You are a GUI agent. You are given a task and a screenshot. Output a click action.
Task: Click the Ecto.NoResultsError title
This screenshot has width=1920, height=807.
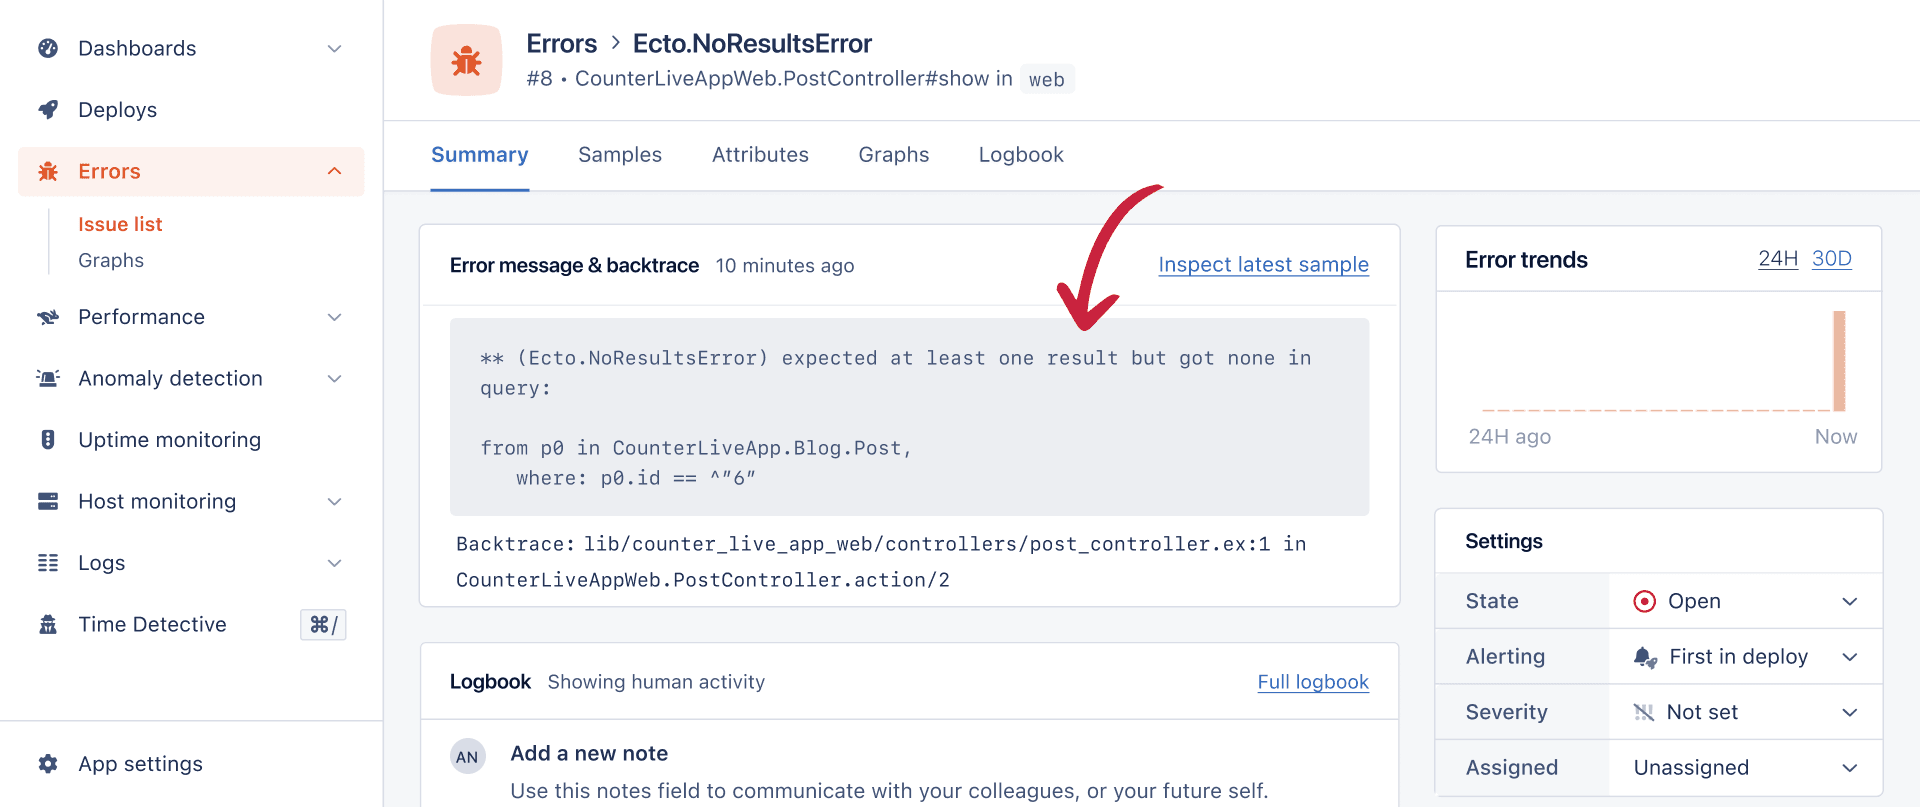[x=752, y=44]
